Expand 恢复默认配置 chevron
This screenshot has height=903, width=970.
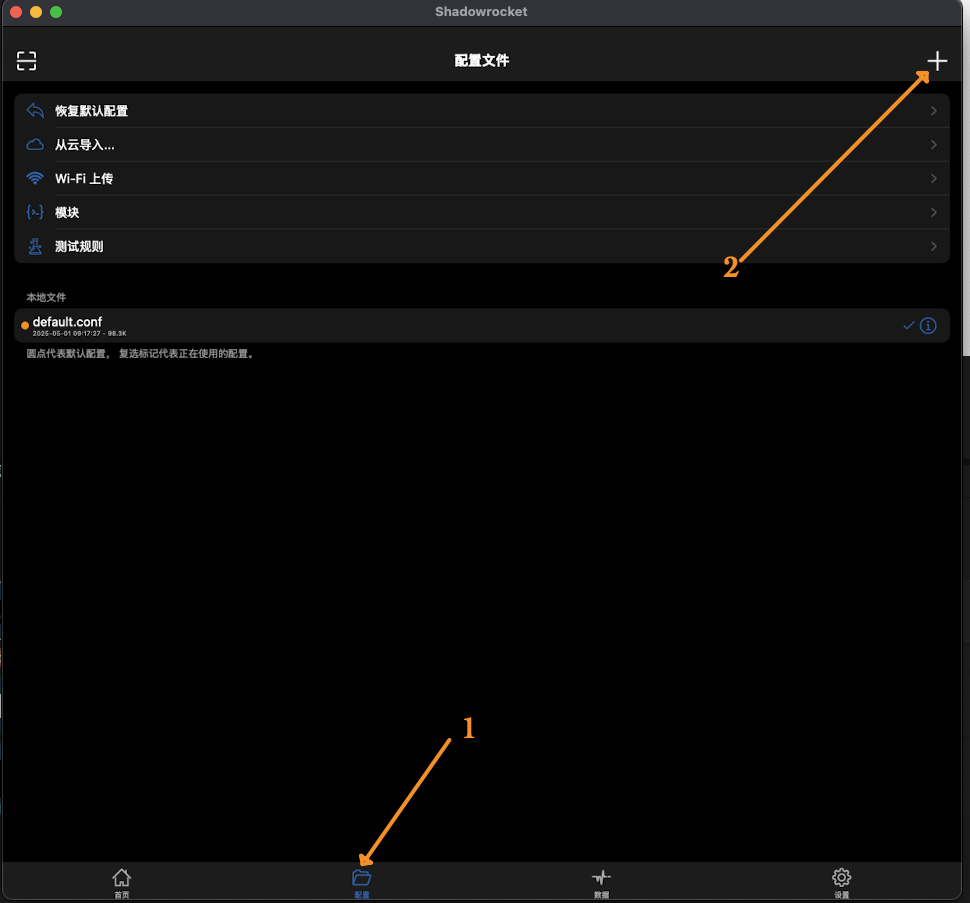(x=934, y=111)
